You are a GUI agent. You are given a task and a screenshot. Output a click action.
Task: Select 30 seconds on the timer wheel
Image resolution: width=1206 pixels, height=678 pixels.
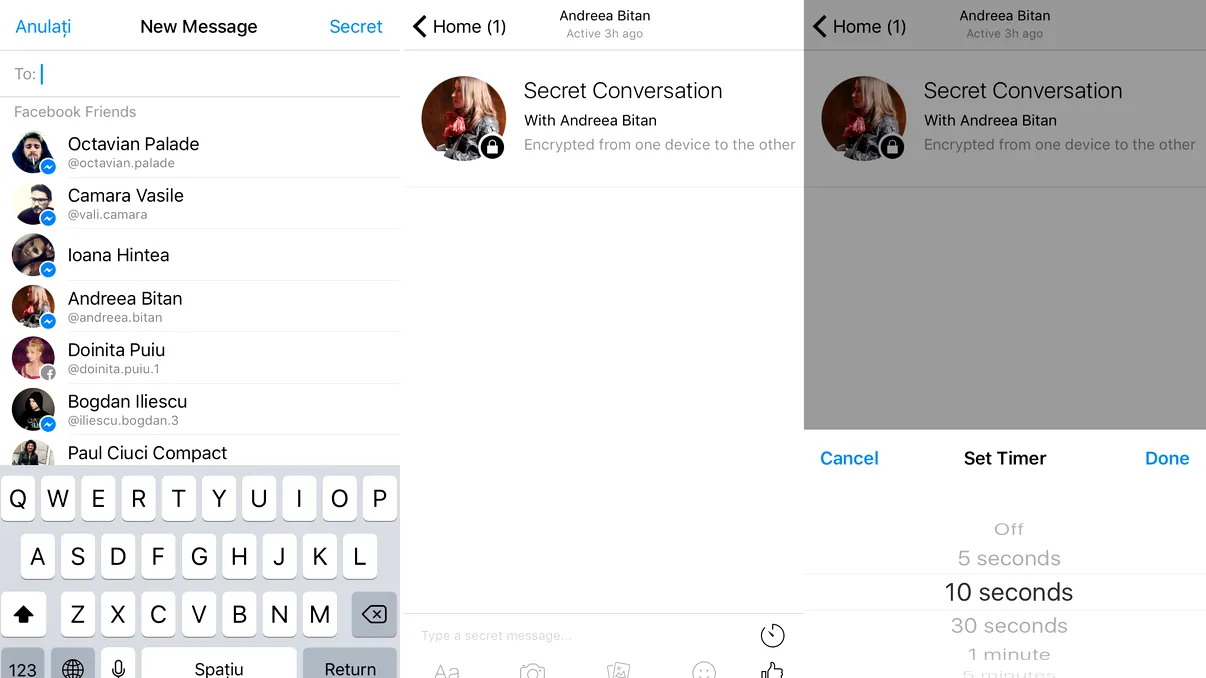(x=1009, y=624)
